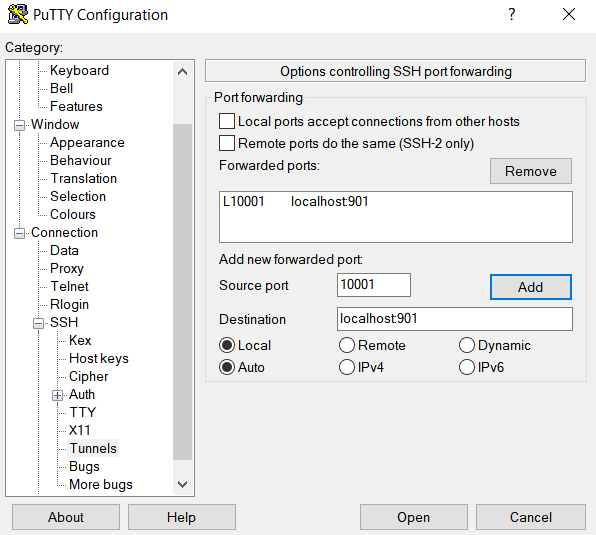This screenshot has height=535, width=596.
Task: Collapse the Window tree node
Action: click(x=19, y=125)
